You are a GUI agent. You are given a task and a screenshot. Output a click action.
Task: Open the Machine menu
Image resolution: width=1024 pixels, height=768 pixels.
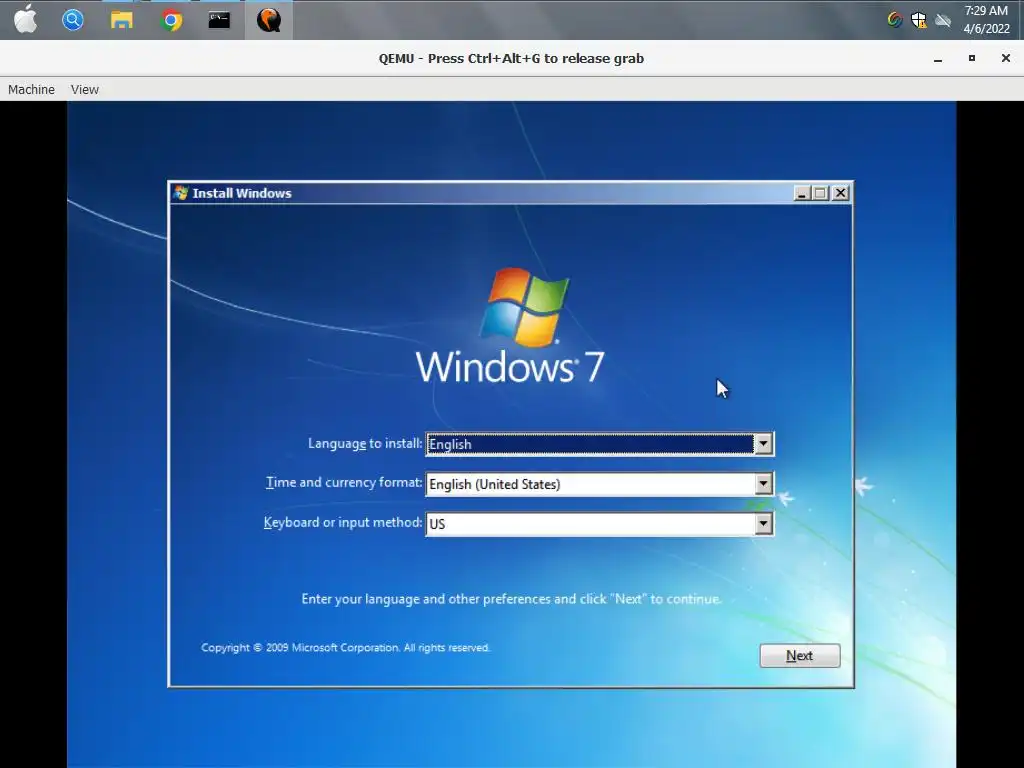[31, 89]
